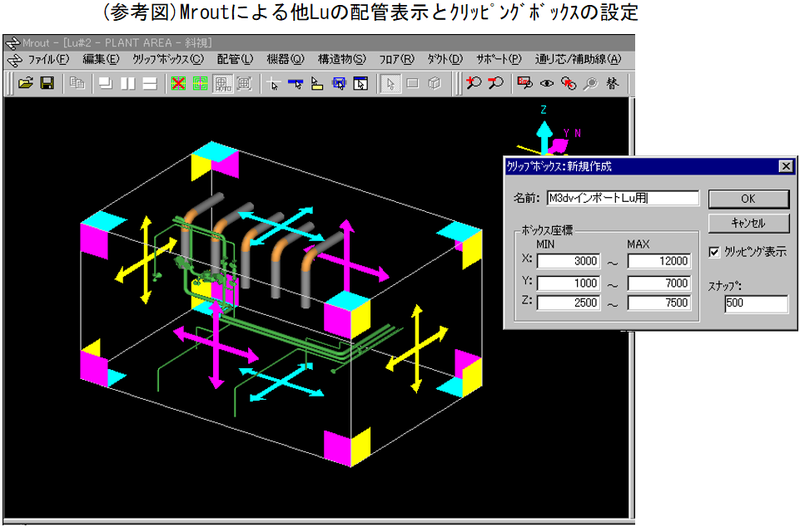Viewport: 800px width, 527px height.
Task: Click the Open folder toolbar icon
Action: point(26,84)
